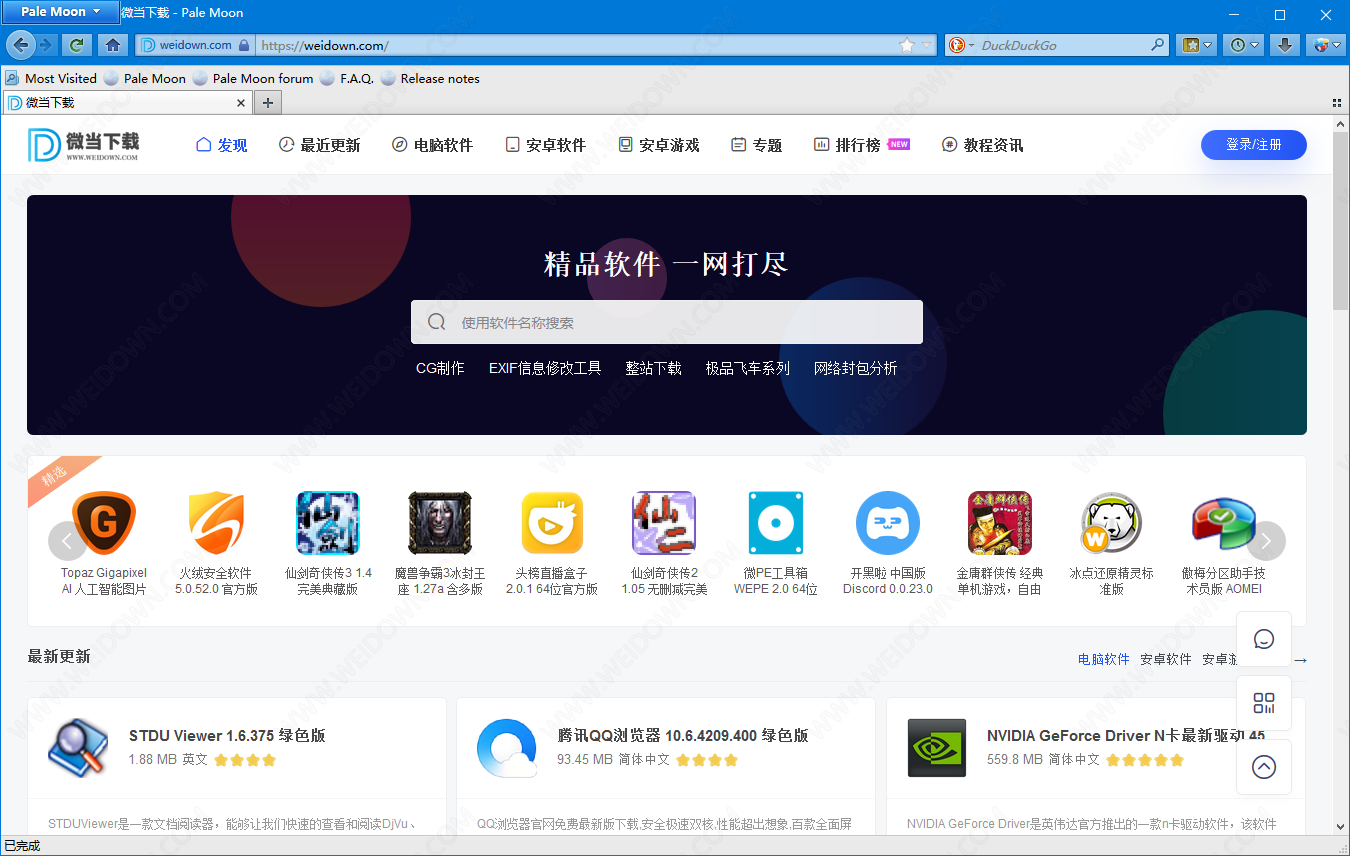Open 开黑啦 Discord icon

pyautogui.click(x=888, y=523)
